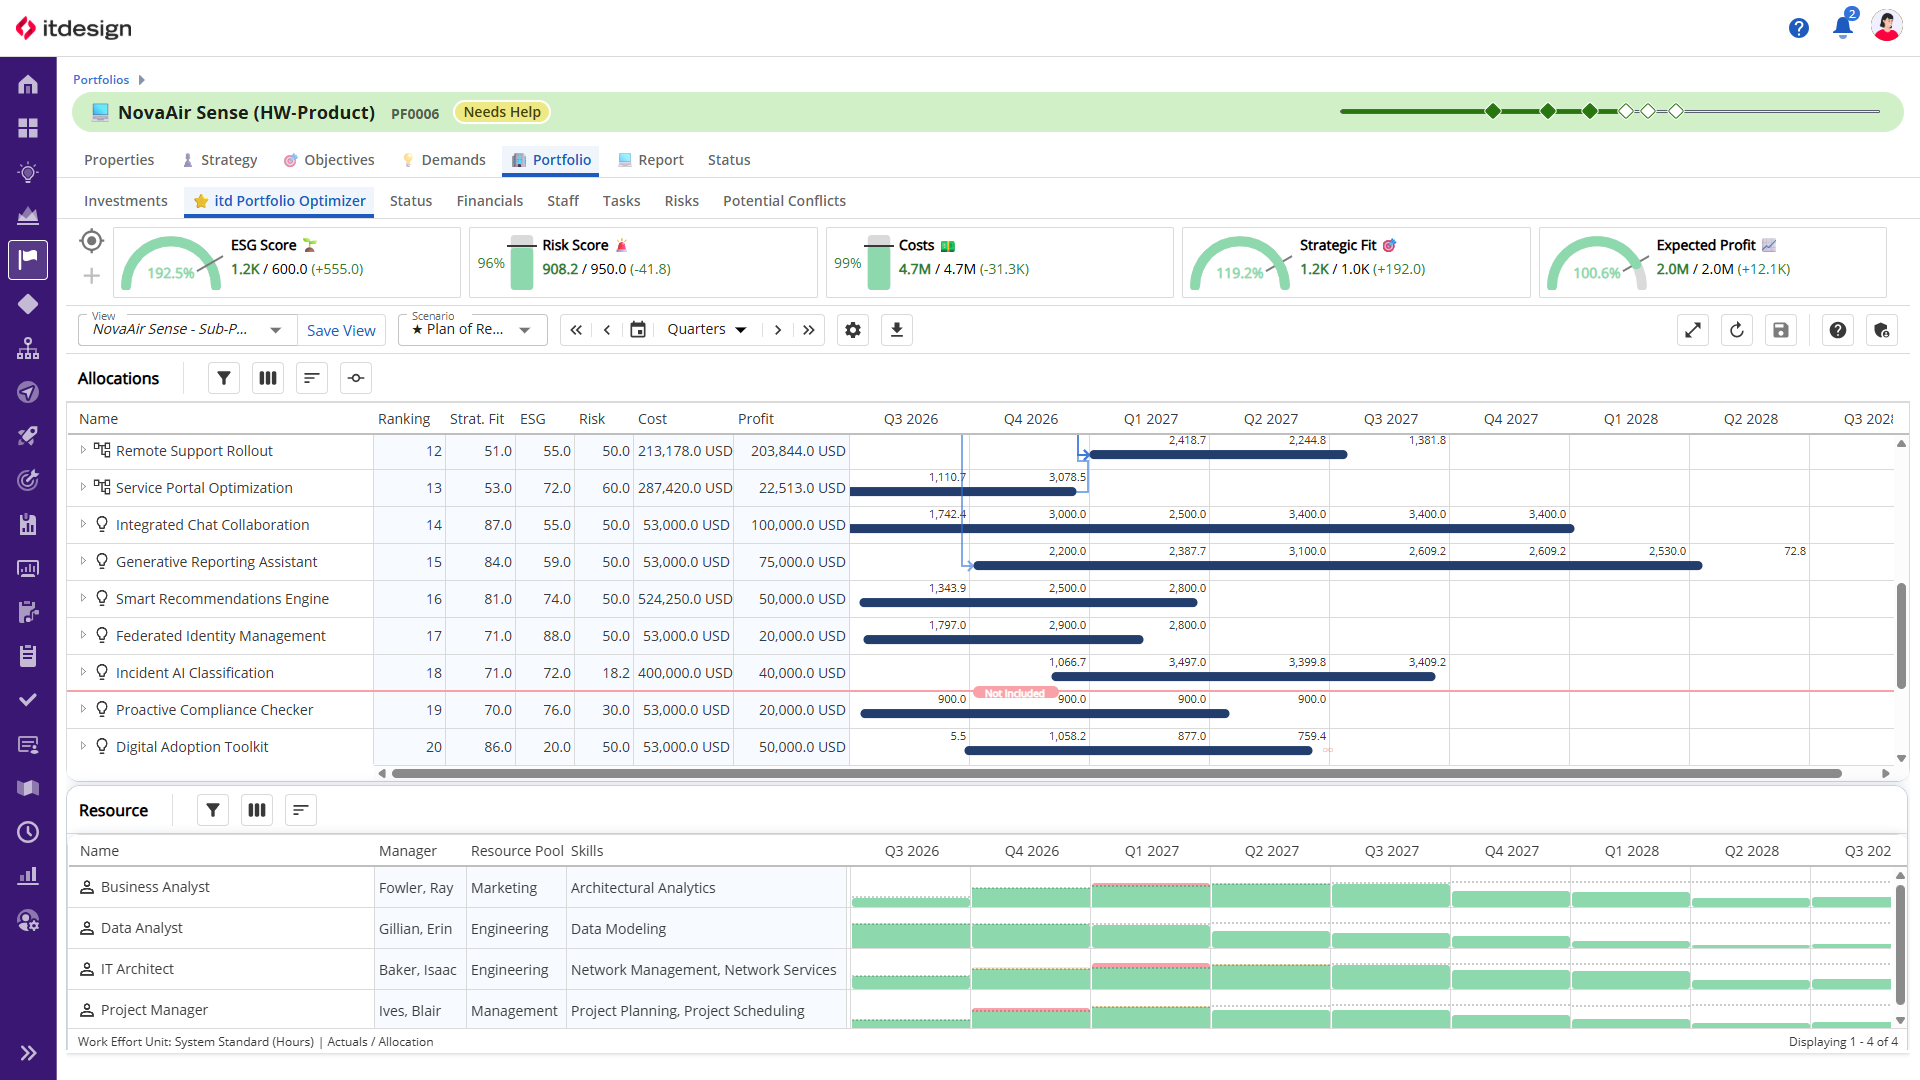Click the Allocations horizontal scrollbar

tap(1116, 773)
